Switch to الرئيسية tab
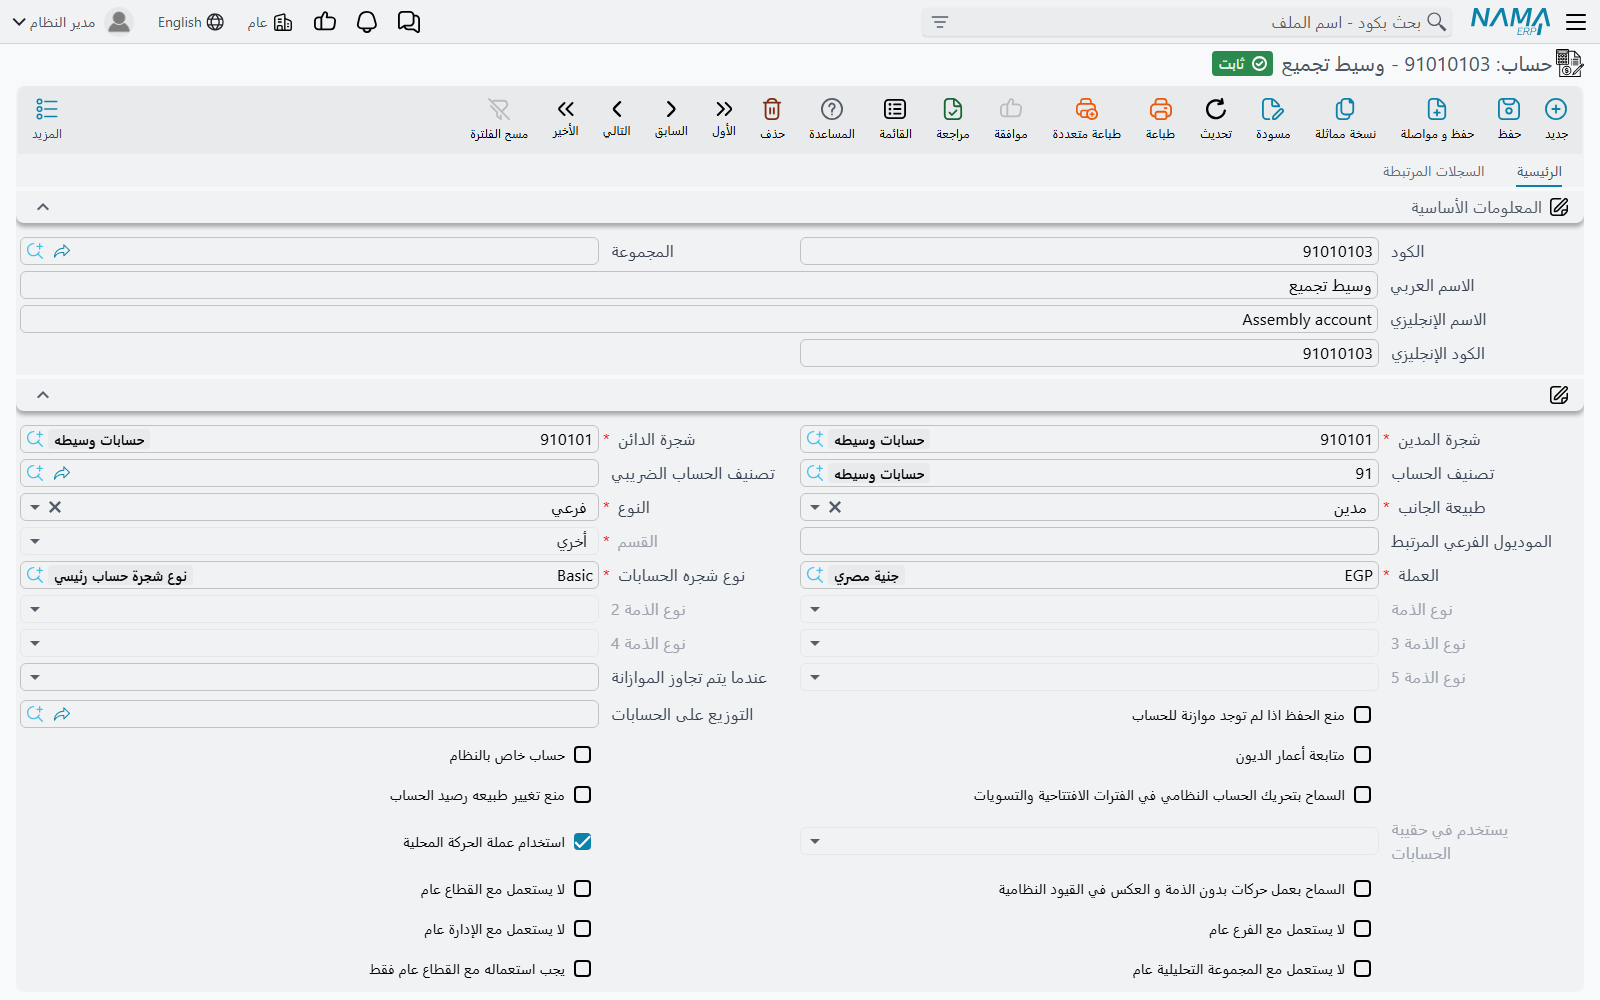Viewport: 1600px width, 1000px height. [1539, 172]
